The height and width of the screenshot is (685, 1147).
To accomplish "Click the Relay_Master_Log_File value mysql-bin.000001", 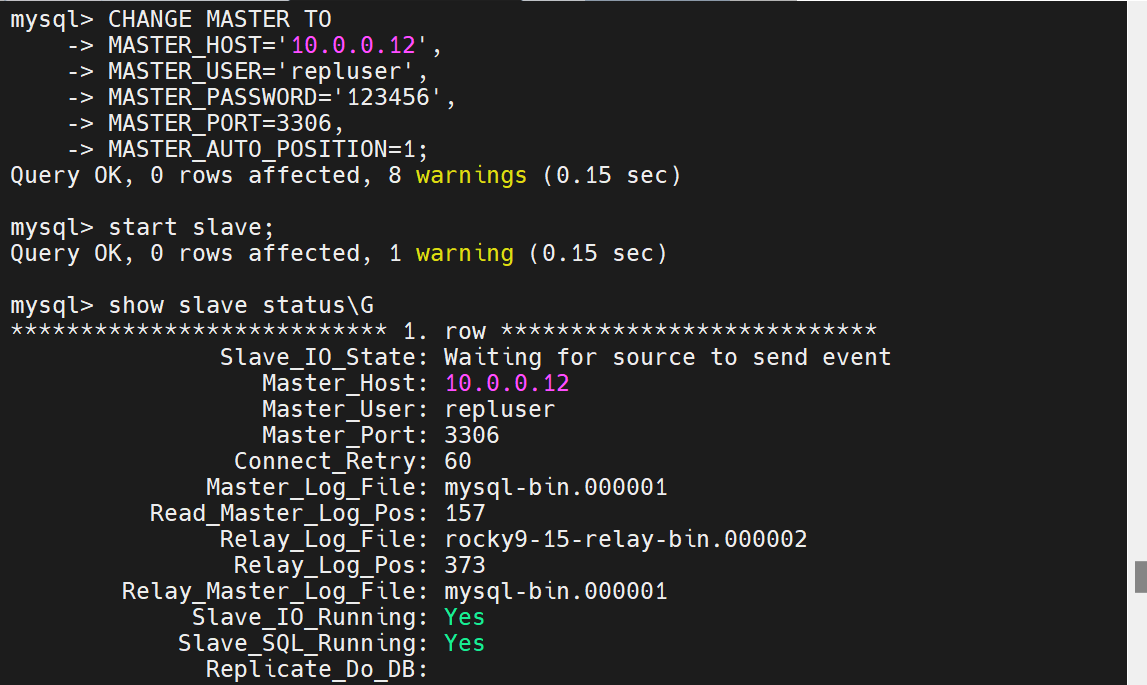I will pos(556,591).
